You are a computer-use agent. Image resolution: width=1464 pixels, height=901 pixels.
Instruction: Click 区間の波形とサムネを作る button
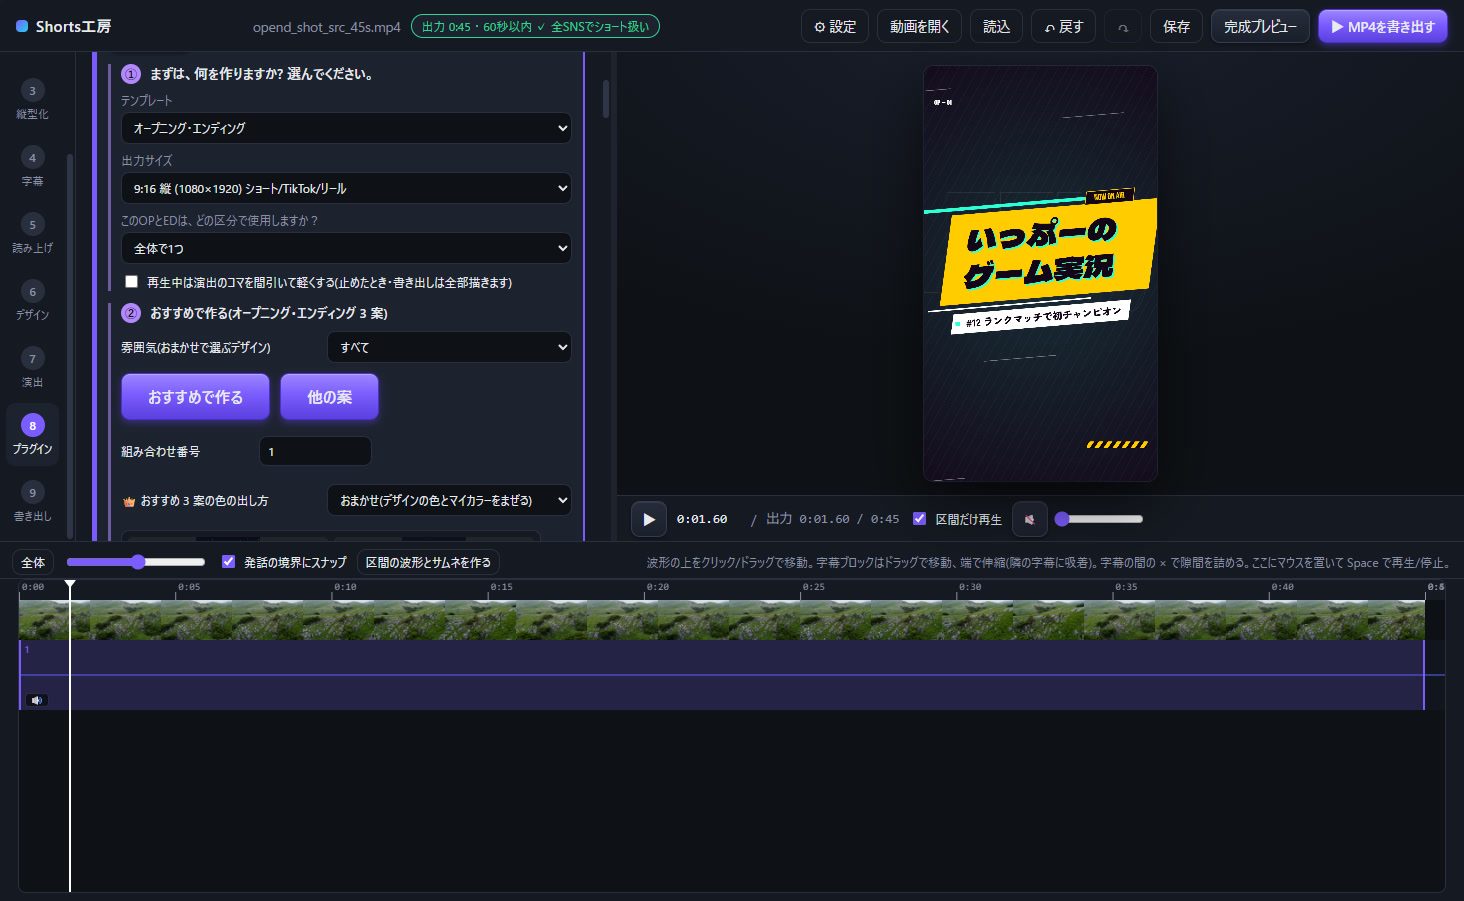pos(428,562)
